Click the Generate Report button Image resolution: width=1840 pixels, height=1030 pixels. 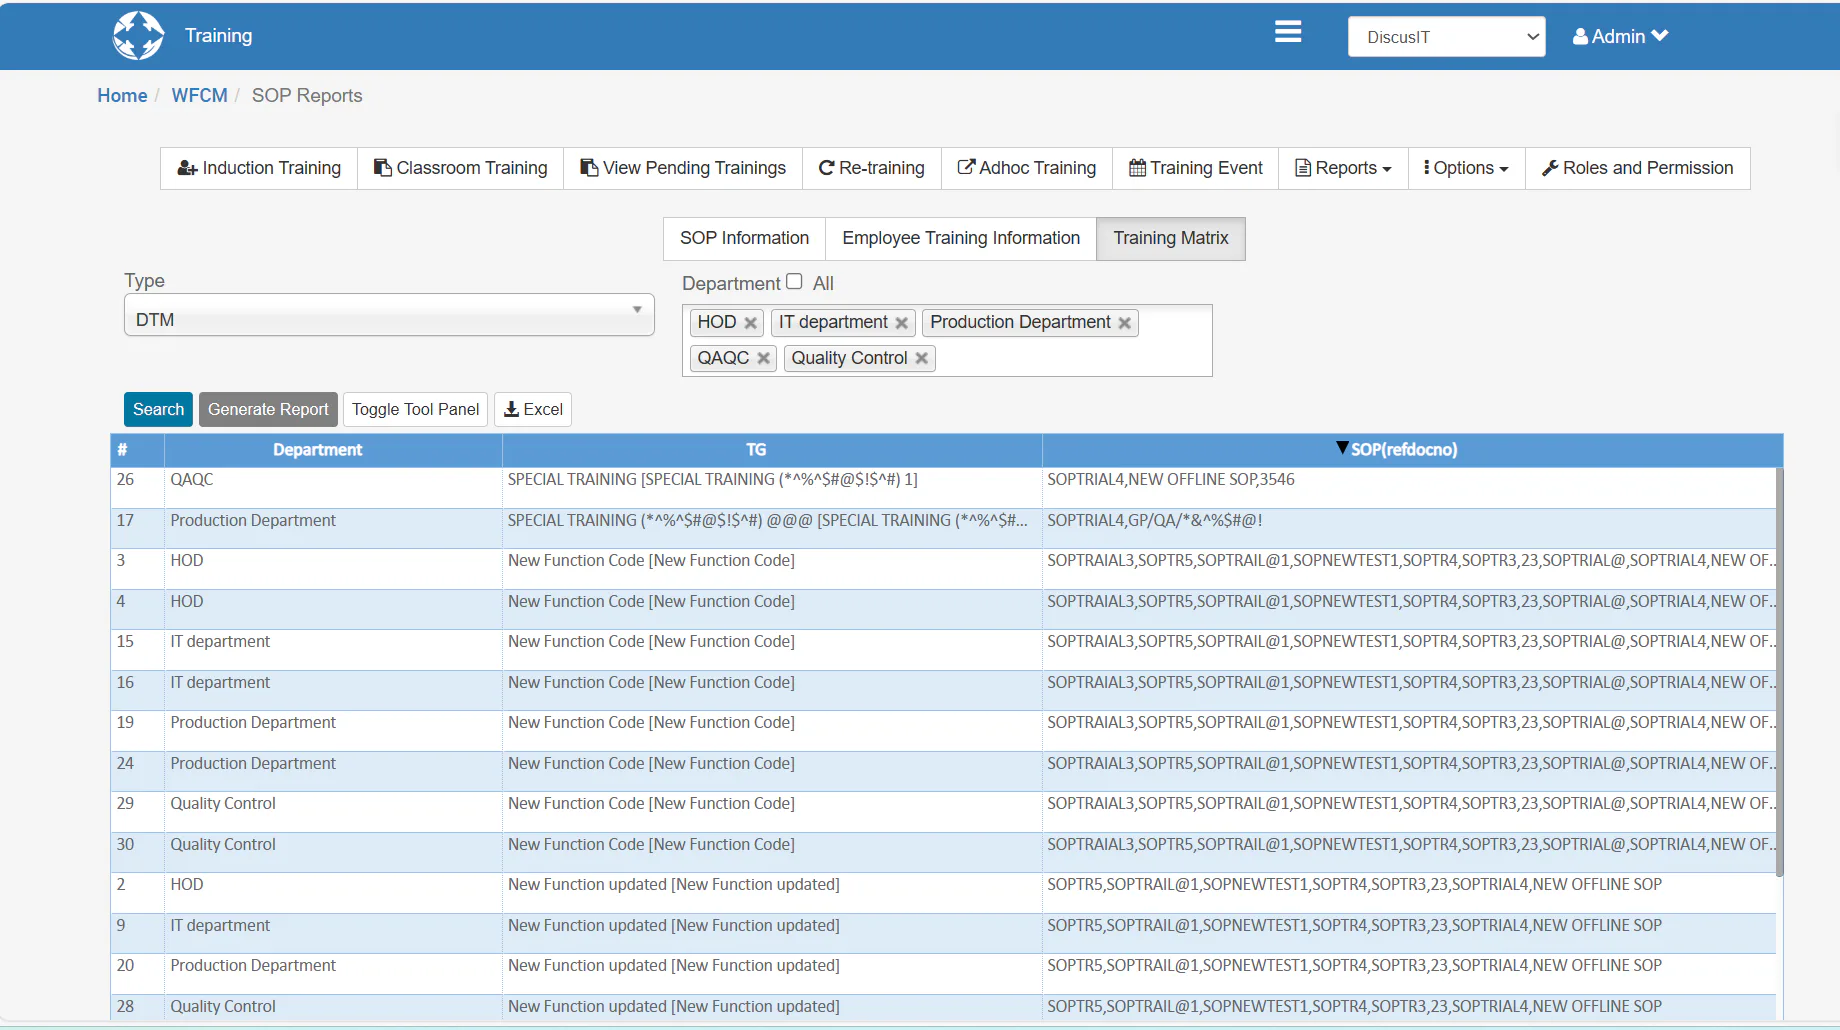click(x=268, y=409)
